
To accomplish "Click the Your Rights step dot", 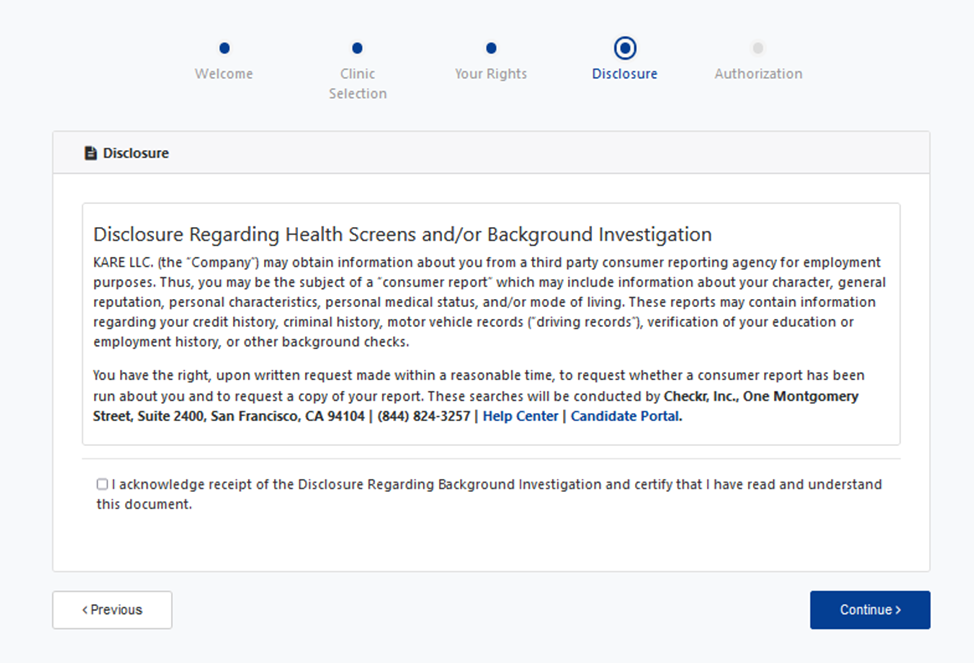I will [x=490, y=46].
